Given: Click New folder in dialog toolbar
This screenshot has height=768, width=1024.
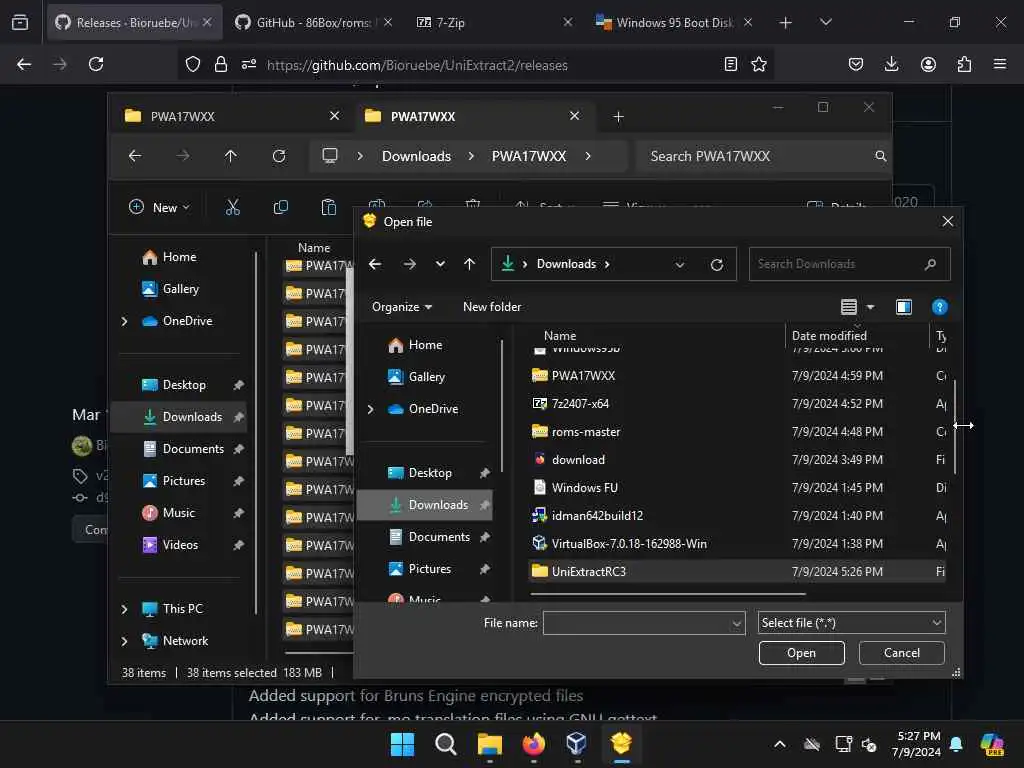Looking at the screenshot, I should [492, 307].
